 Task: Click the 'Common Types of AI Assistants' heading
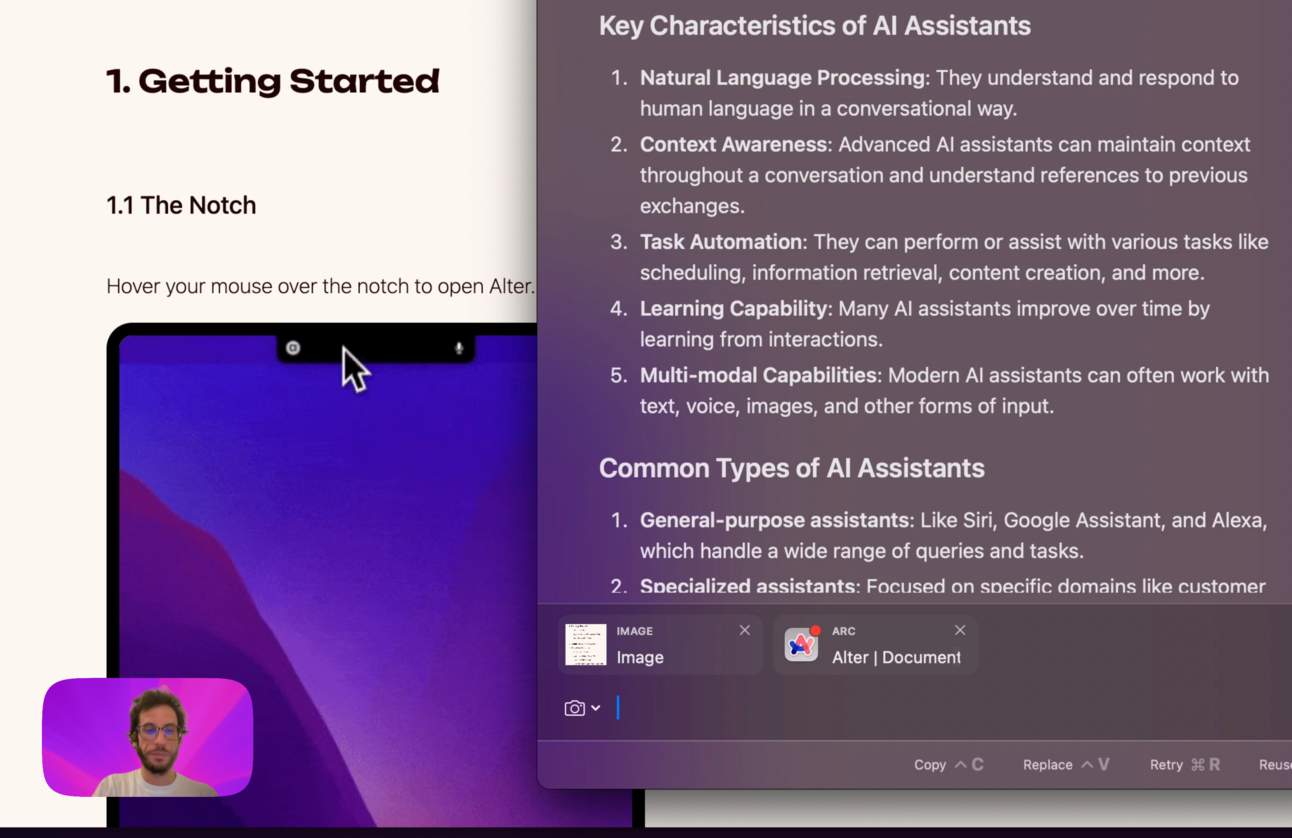[792, 468]
